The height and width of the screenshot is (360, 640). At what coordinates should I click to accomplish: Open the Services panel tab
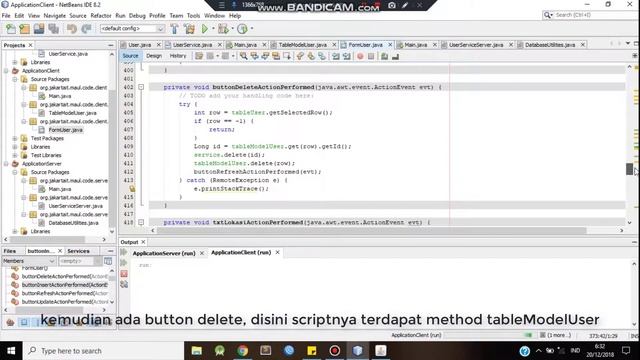78,251
